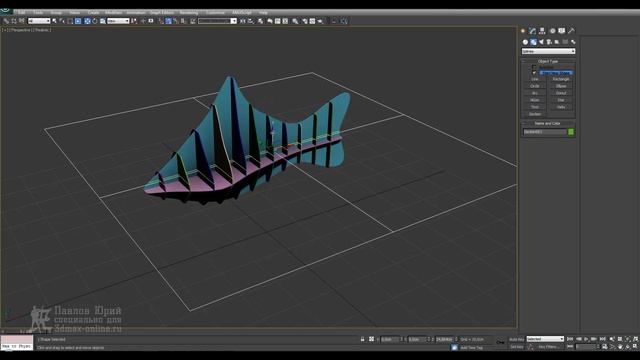Click the Play Animation button
This screenshot has height=360, width=640.
point(586,339)
